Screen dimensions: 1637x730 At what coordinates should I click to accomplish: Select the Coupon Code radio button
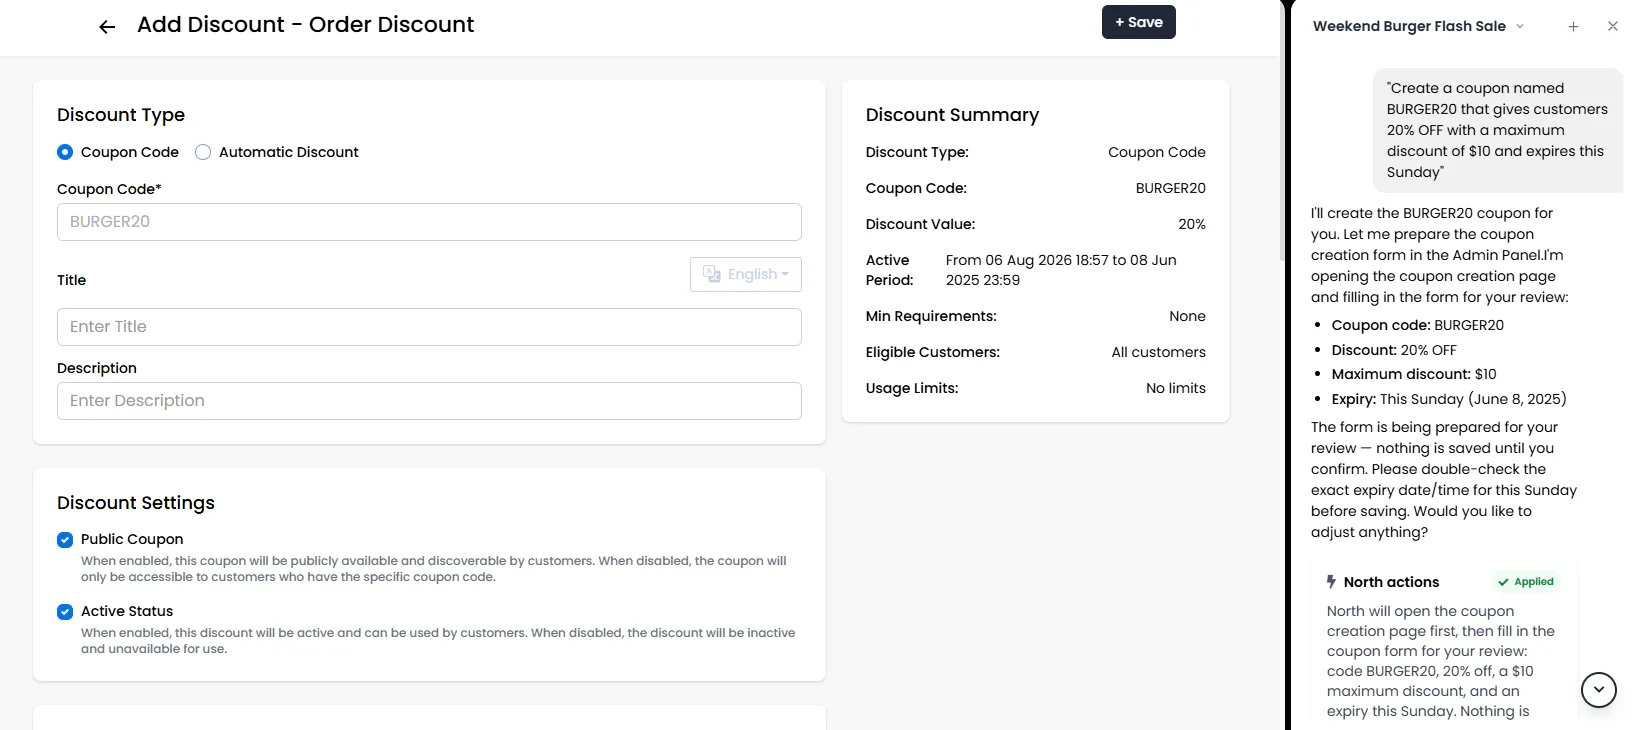(65, 152)
